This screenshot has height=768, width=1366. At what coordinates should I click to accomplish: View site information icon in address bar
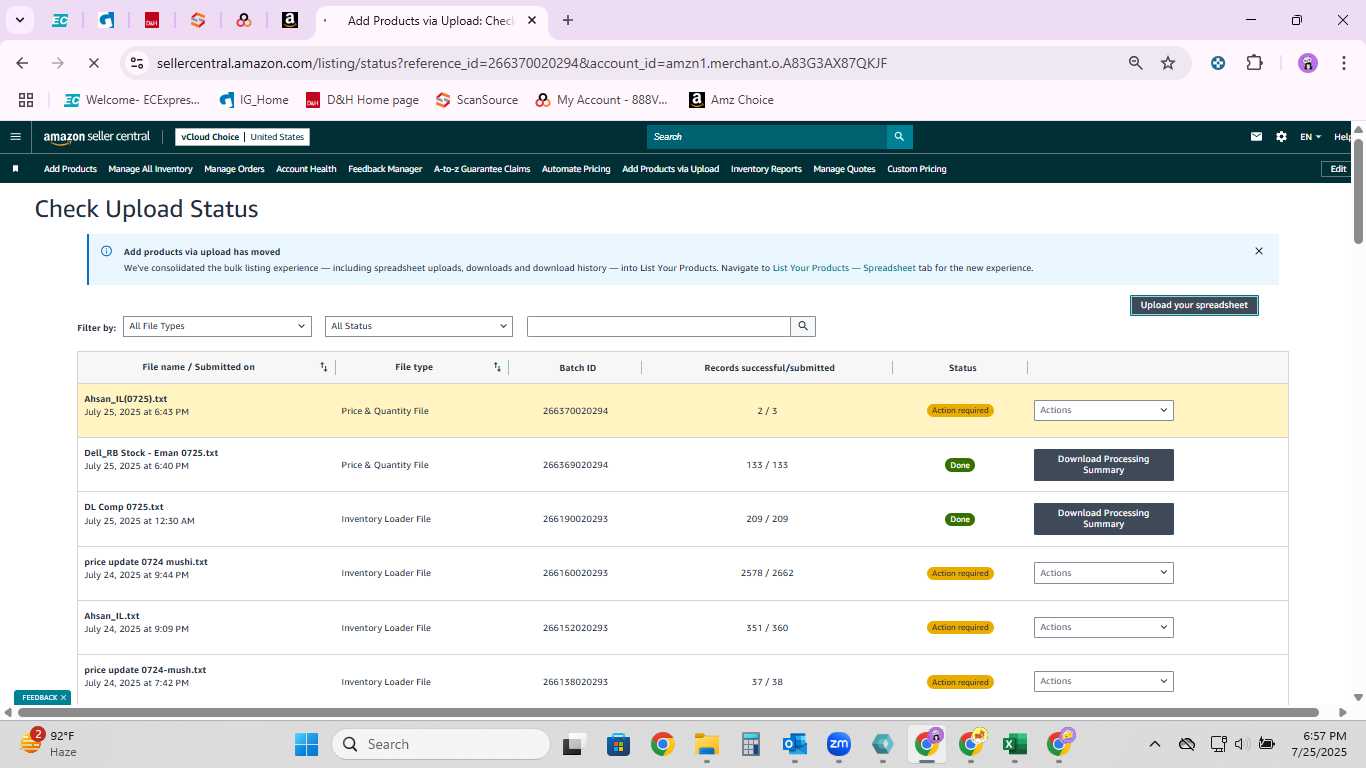coord(137,63)
